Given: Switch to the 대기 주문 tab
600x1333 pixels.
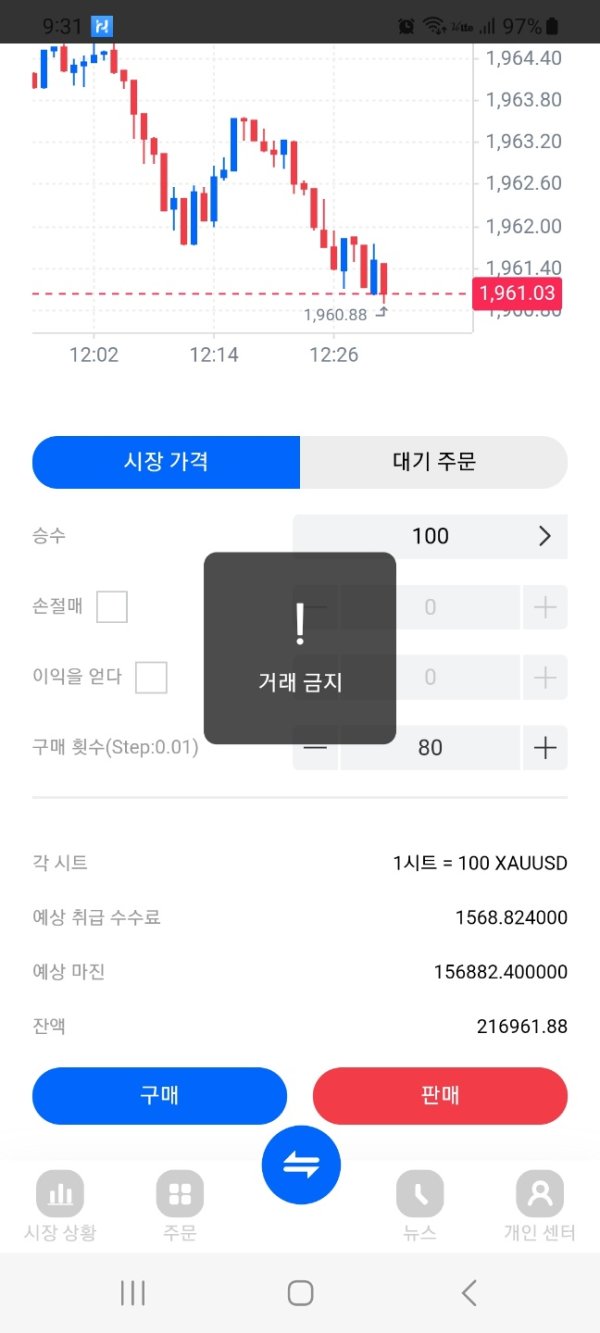Looking at the screenshot, I should click(x=434, y=462).
